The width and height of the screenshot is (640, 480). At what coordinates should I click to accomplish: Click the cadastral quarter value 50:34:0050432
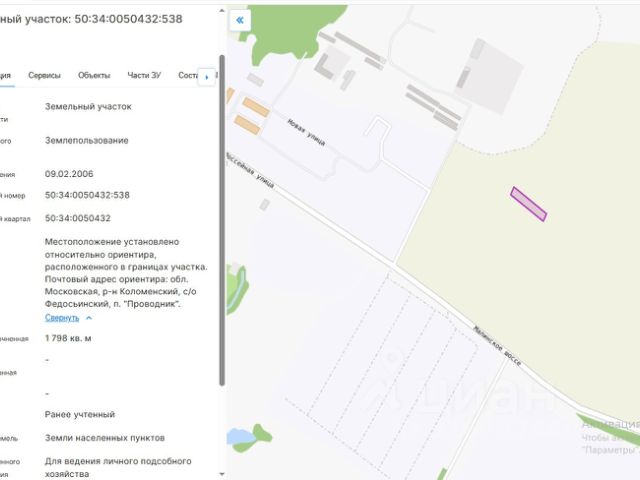point(78,218)
